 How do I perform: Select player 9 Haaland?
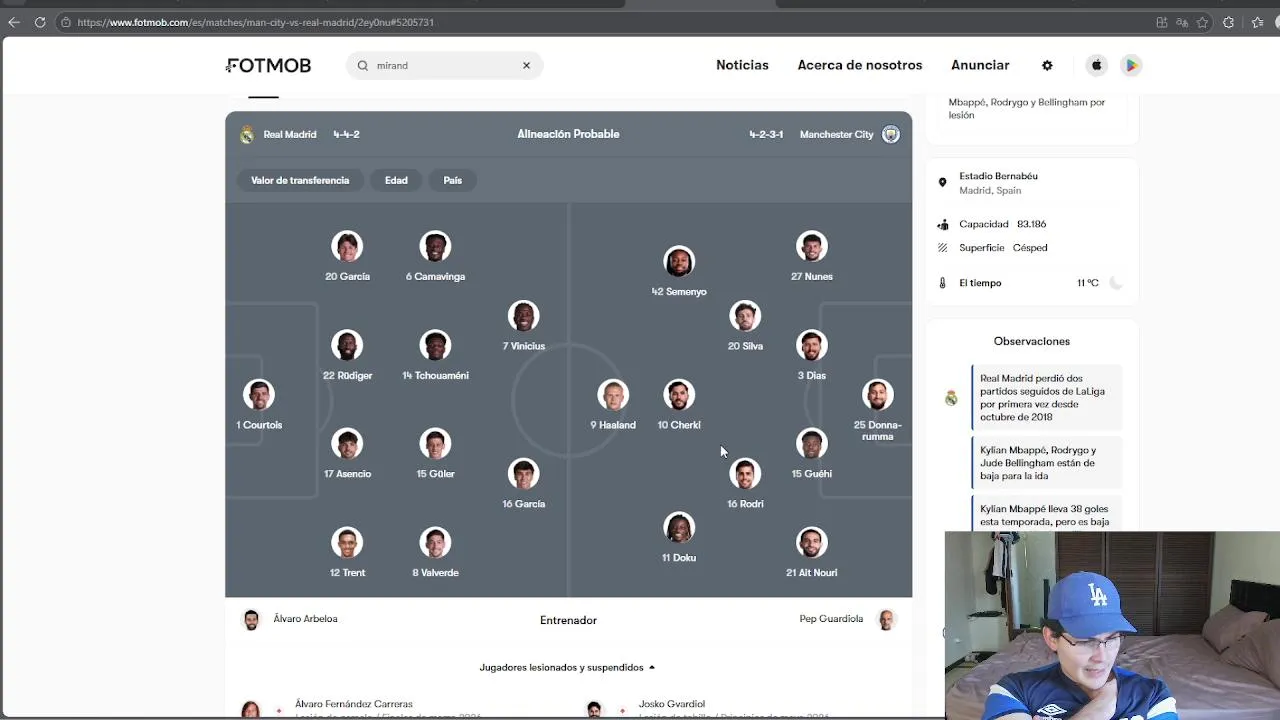[613, 404]
